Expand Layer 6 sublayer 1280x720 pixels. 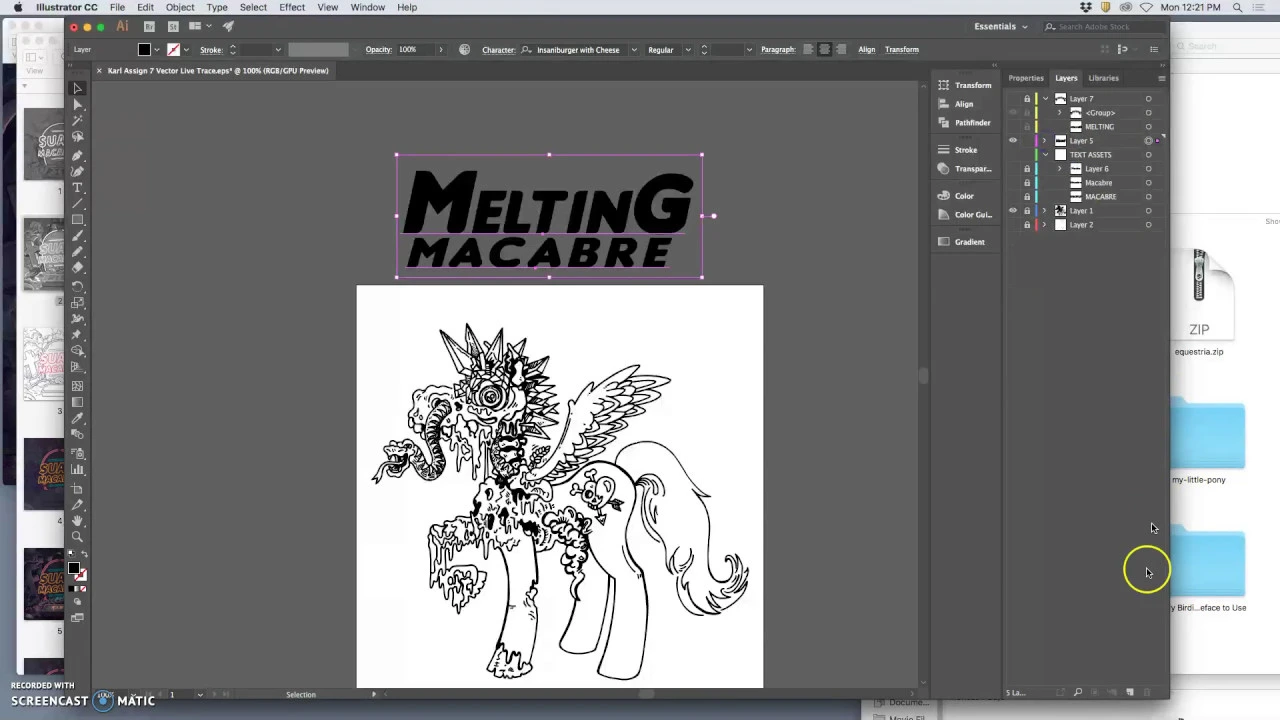1060,169
